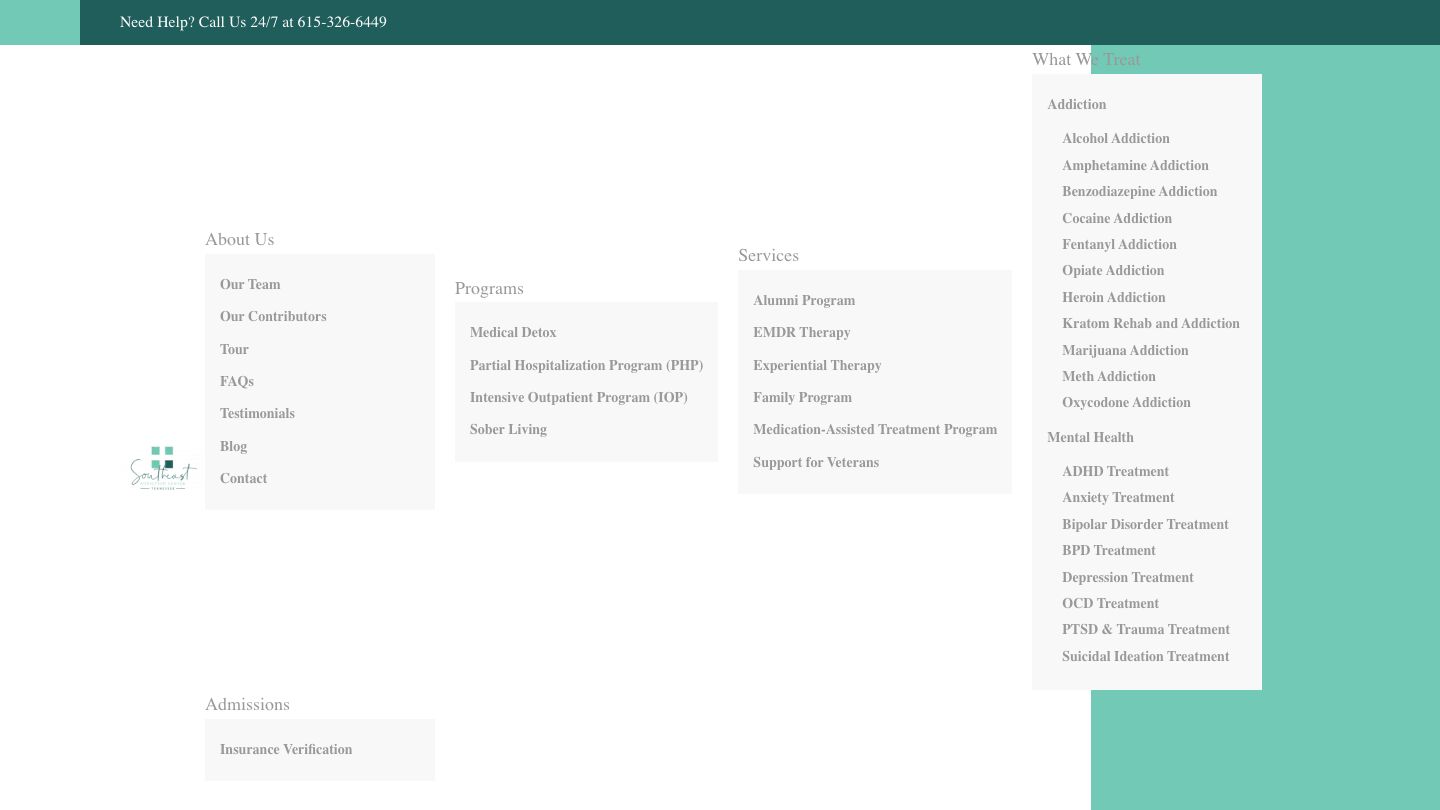
Task: Open the What We Treat menu
Action: click(x=1086, y=59)
